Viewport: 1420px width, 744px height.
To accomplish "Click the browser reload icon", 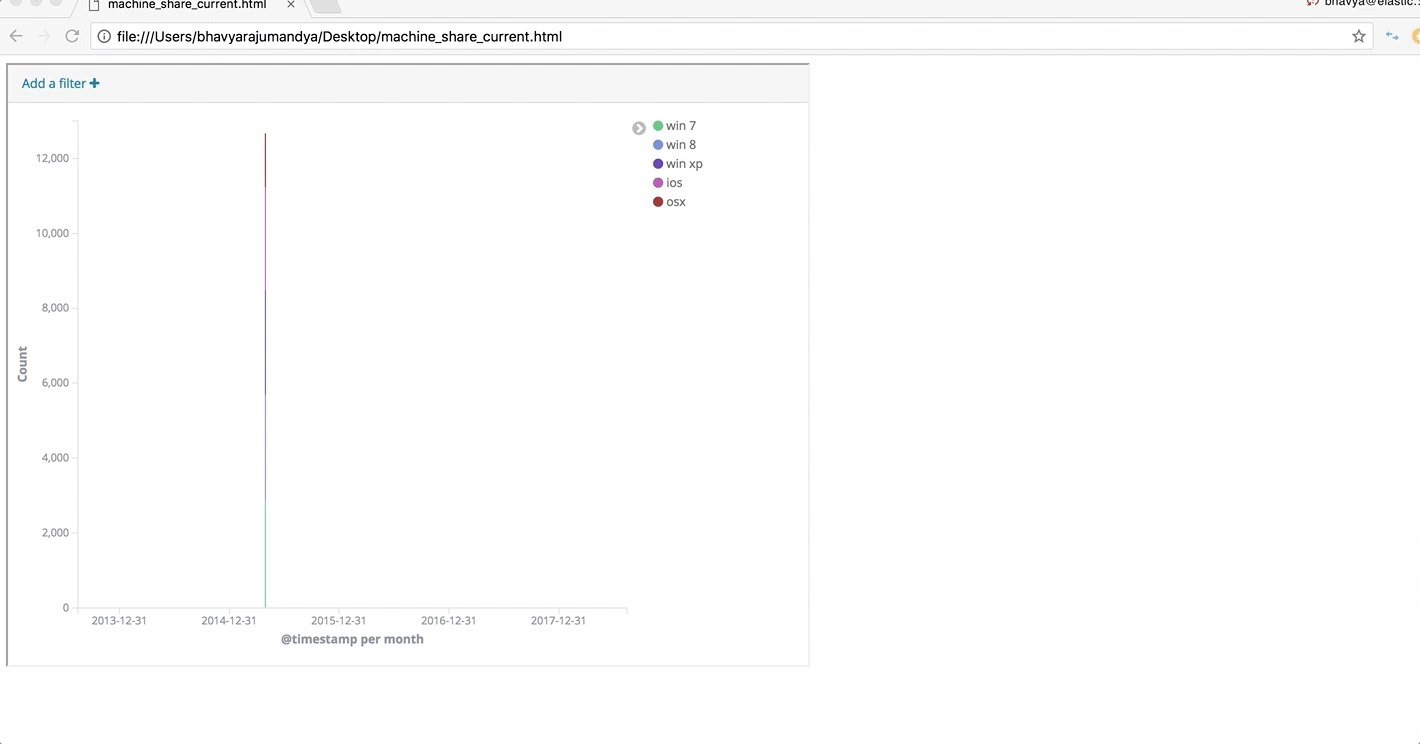I will coord(71,36).
